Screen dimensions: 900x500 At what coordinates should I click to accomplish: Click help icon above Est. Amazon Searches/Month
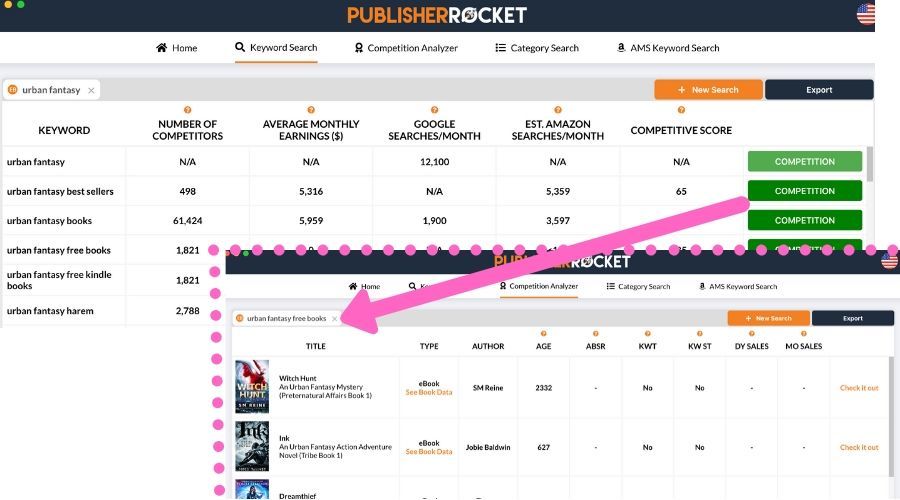point(557,110)
